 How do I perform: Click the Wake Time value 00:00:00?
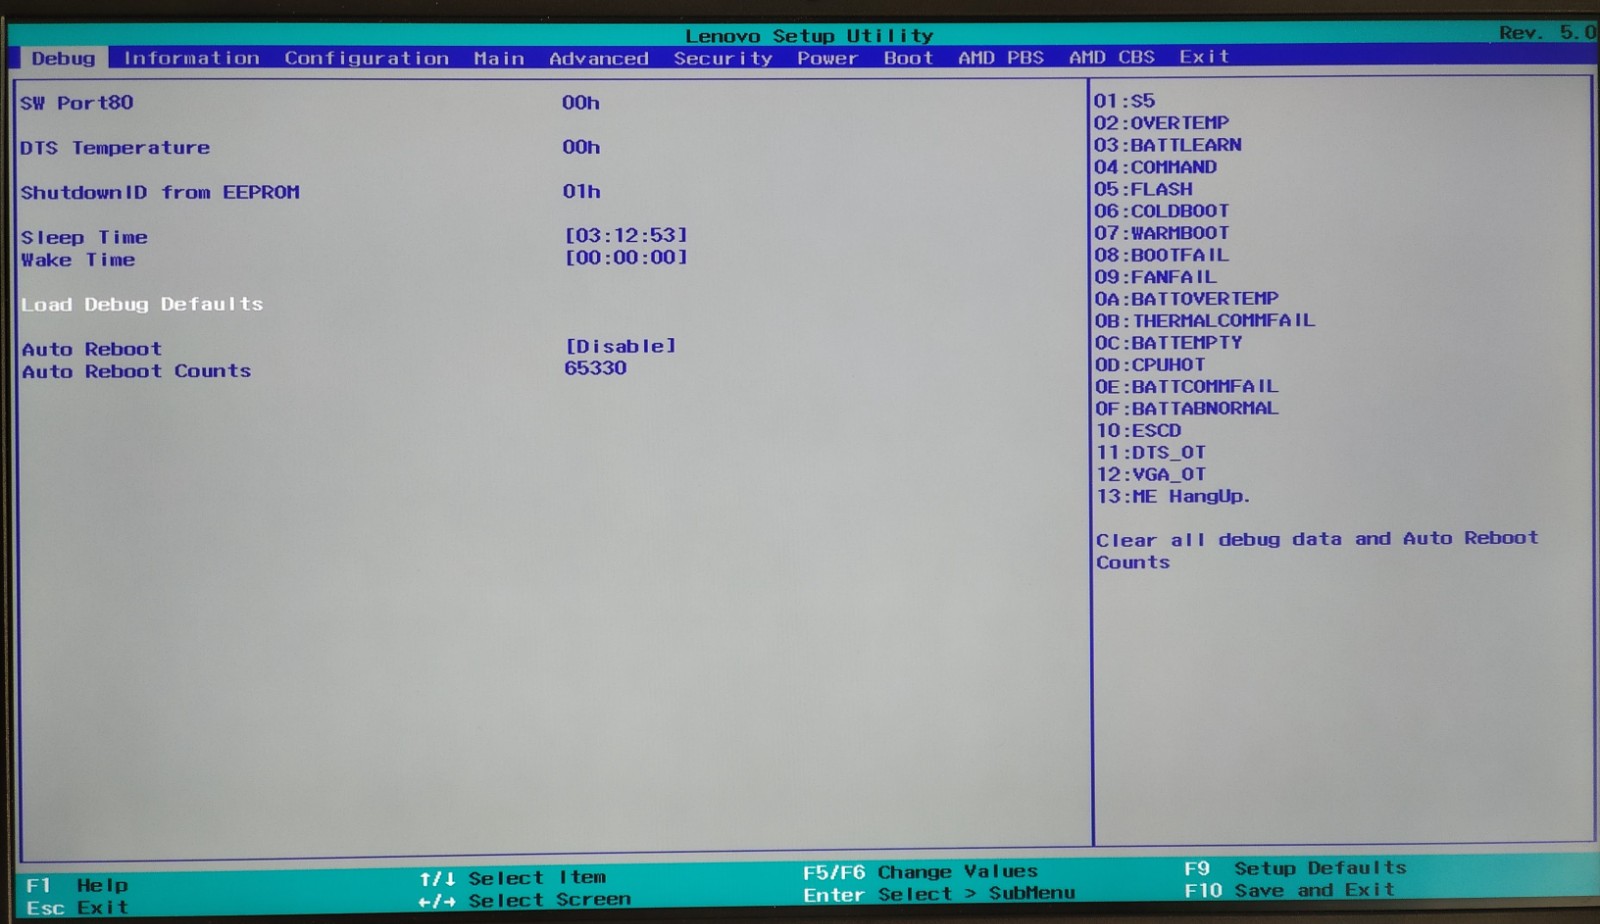(626, 257)
